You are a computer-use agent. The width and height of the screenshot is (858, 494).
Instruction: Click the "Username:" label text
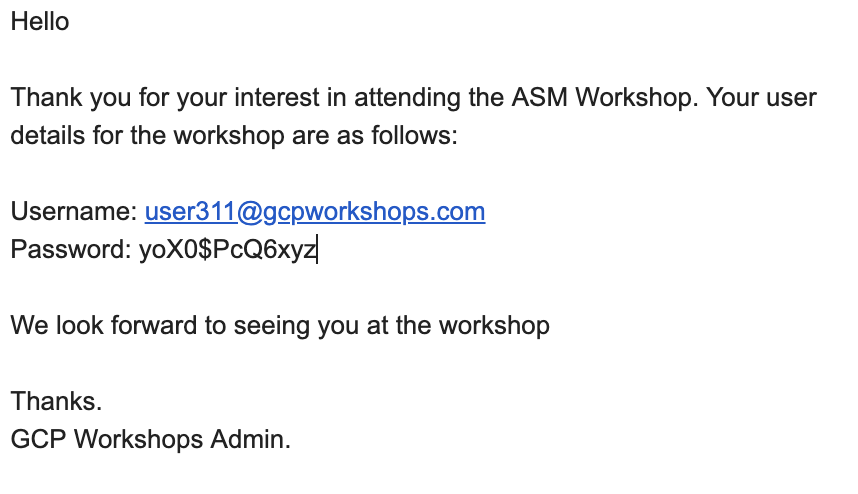74,212
